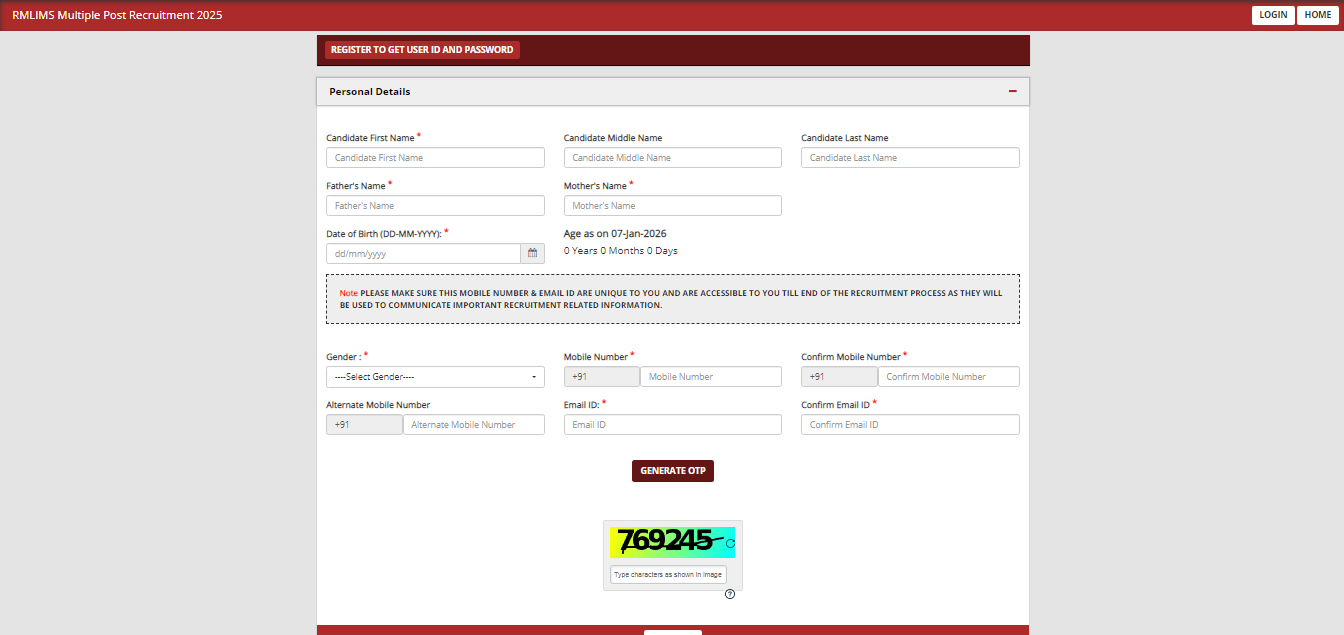Select the Candidate First Name field
Viewport: 1344px width, 635px height.
(435, 157)
